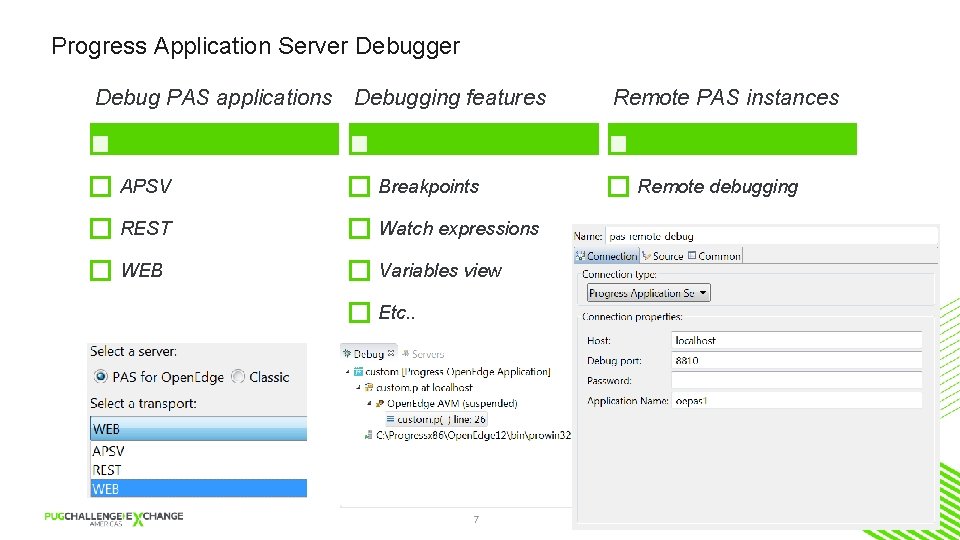Image resolution: width=960 pixels, height=540 pixels.
Task: Close the Debug view tab
Action: [x=391, y=353]
